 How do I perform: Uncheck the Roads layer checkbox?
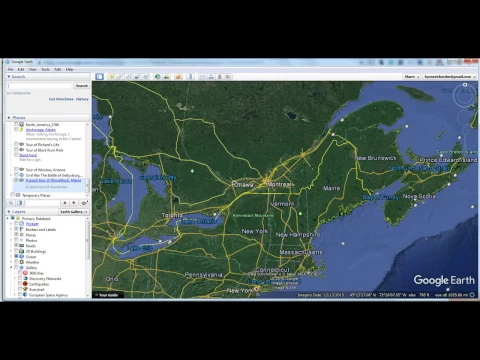(16, 246)
